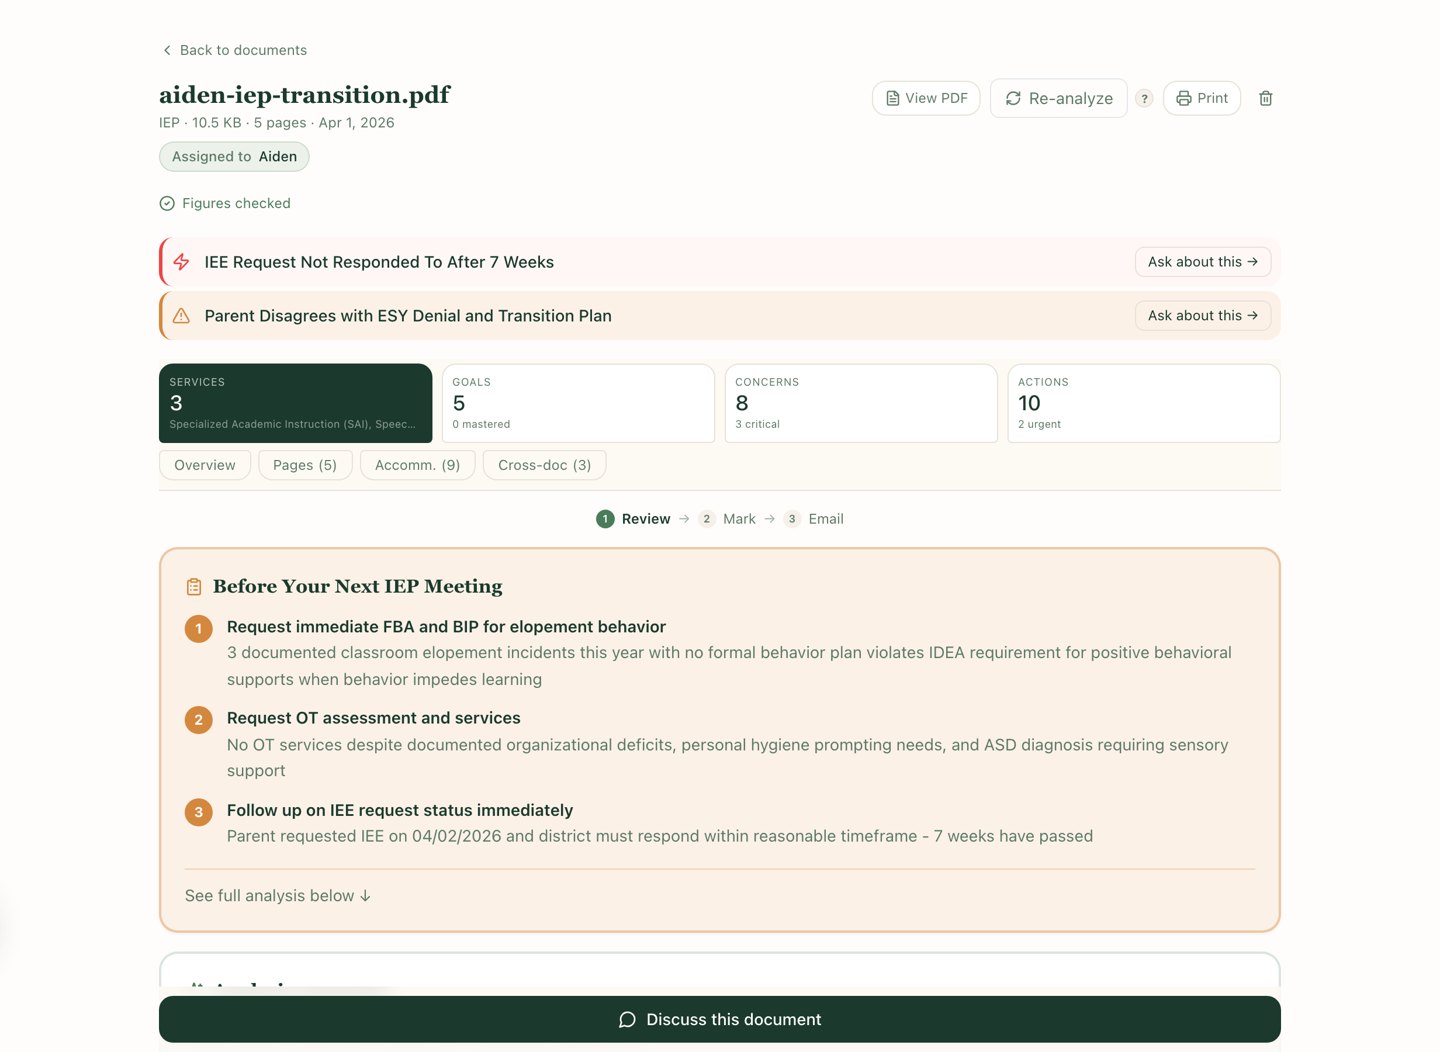Click the orange step 3 circle
Image resolution: width=1440 pixels, height=1052 pixels.
(199, 812)
